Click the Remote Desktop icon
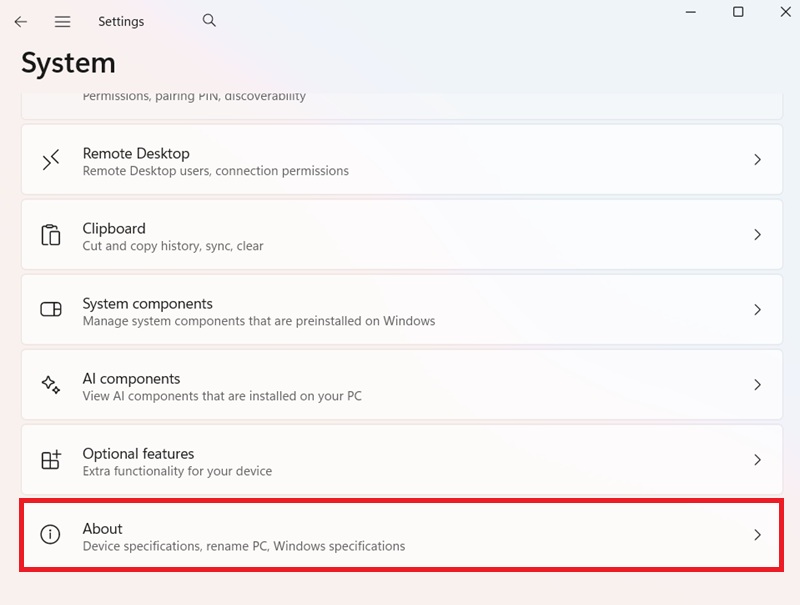The height and width of the screenshot is (605, 800). tap(51, 161)
